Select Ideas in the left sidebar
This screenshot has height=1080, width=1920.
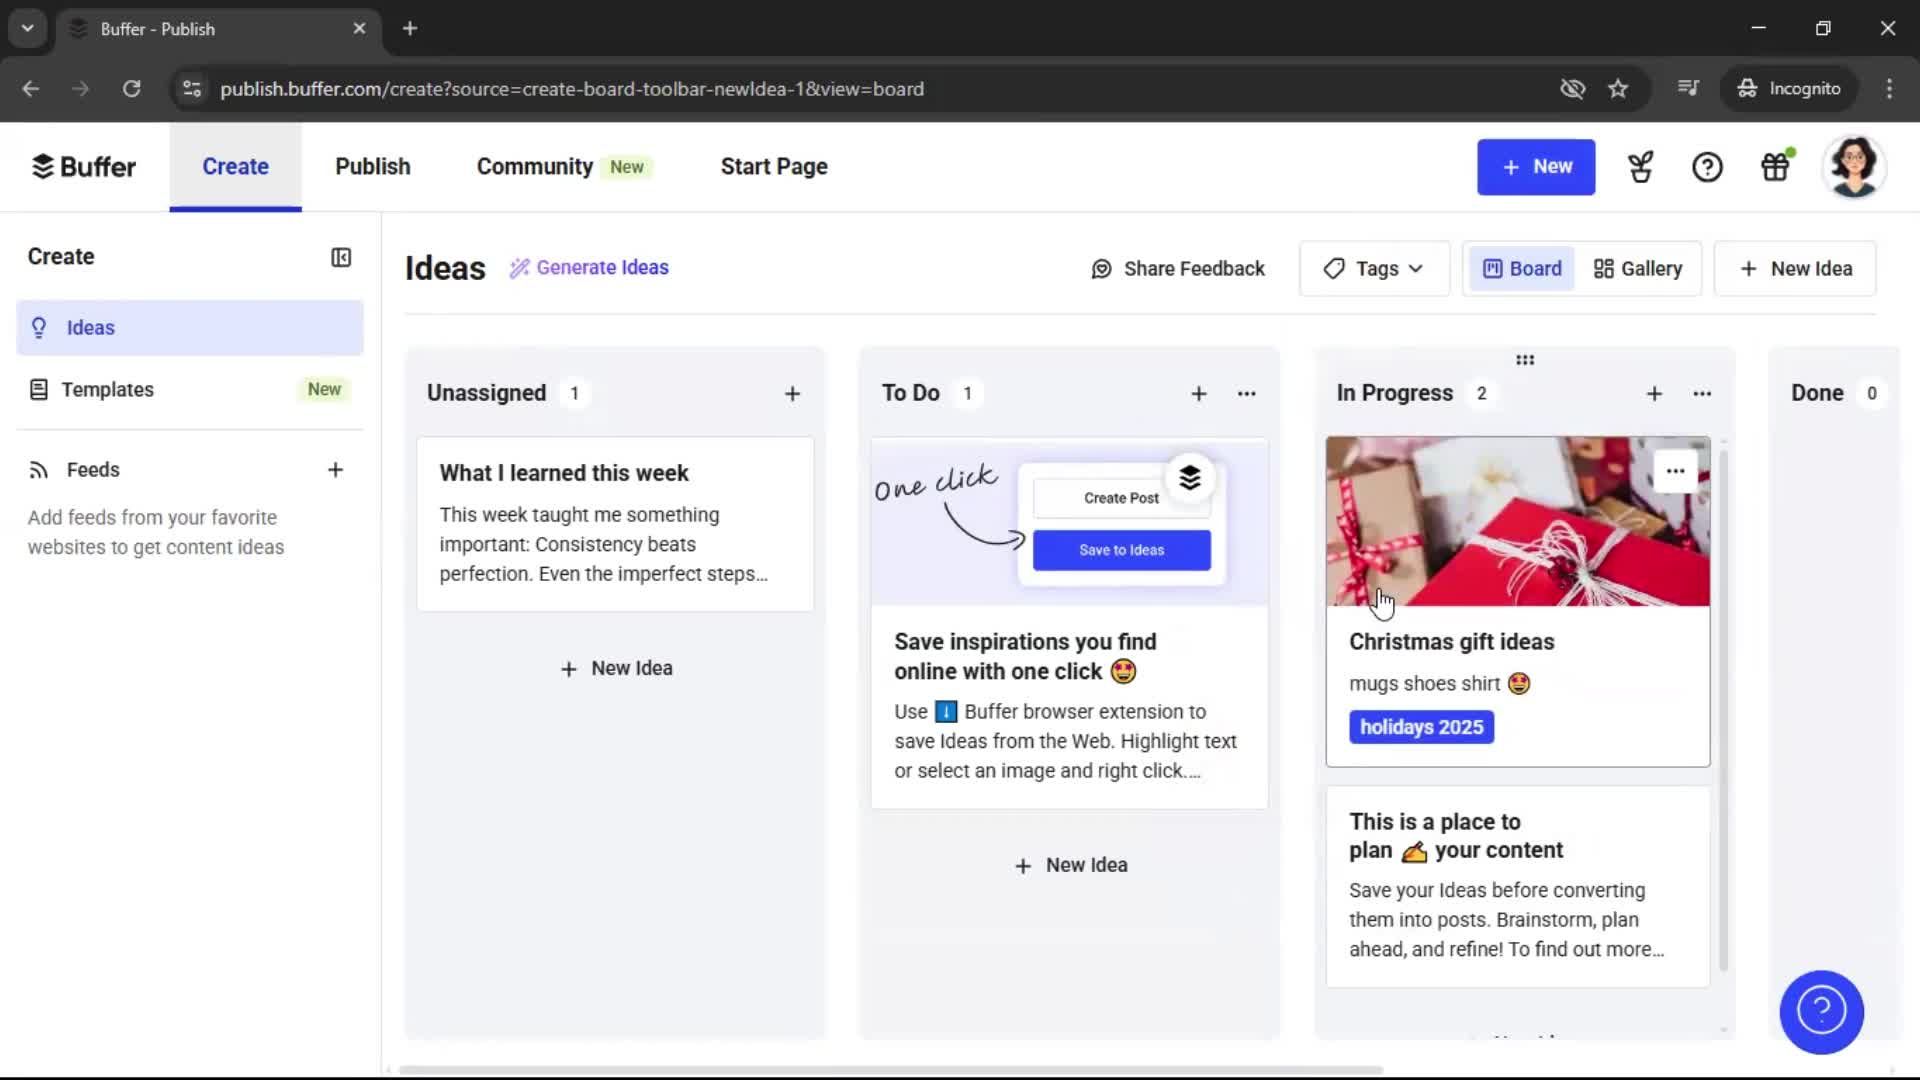tap(89, 327)
